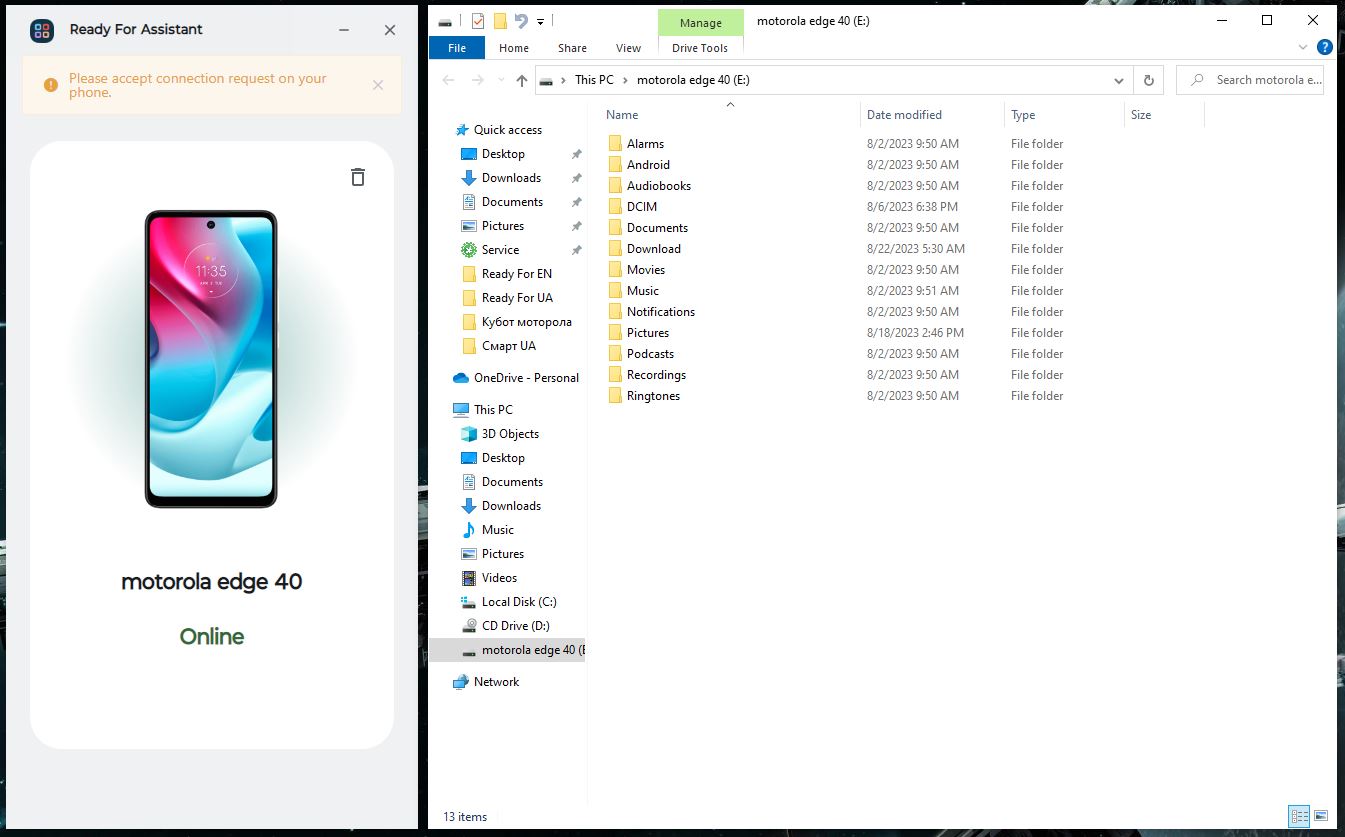
Task: Open the Drive Tools ribbon tab
Action: coord(700,48)
